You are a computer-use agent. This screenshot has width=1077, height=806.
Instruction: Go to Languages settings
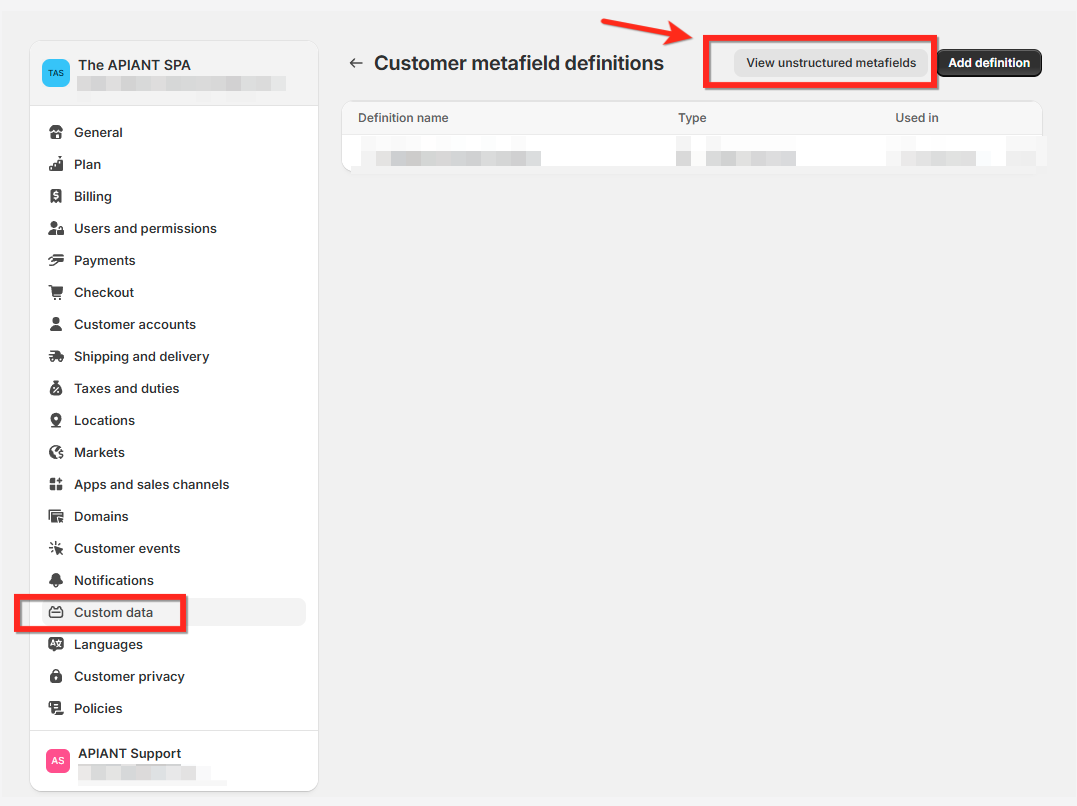pos(108,644)
